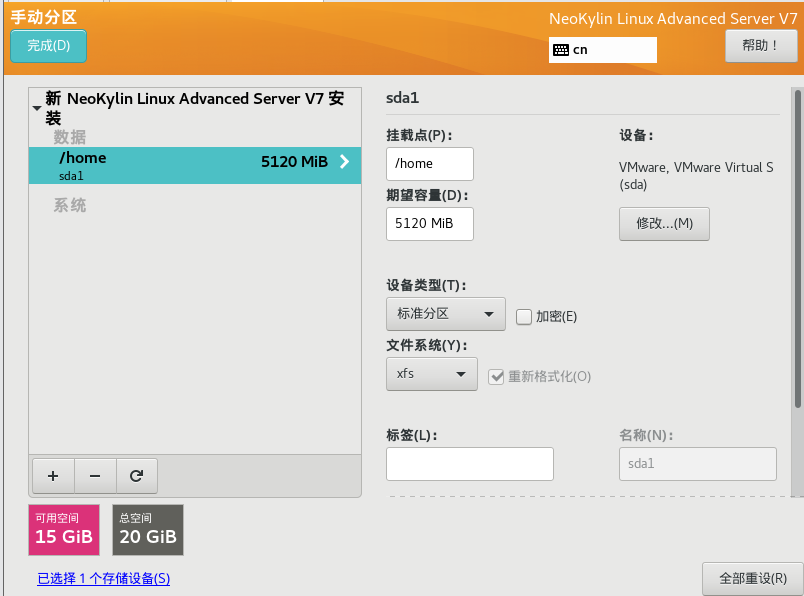Click the NeoKylin Linux Advanced Server V7 header text
This screenshot has width=804, height=596.
pyautogui.click(x=673, y=18)
